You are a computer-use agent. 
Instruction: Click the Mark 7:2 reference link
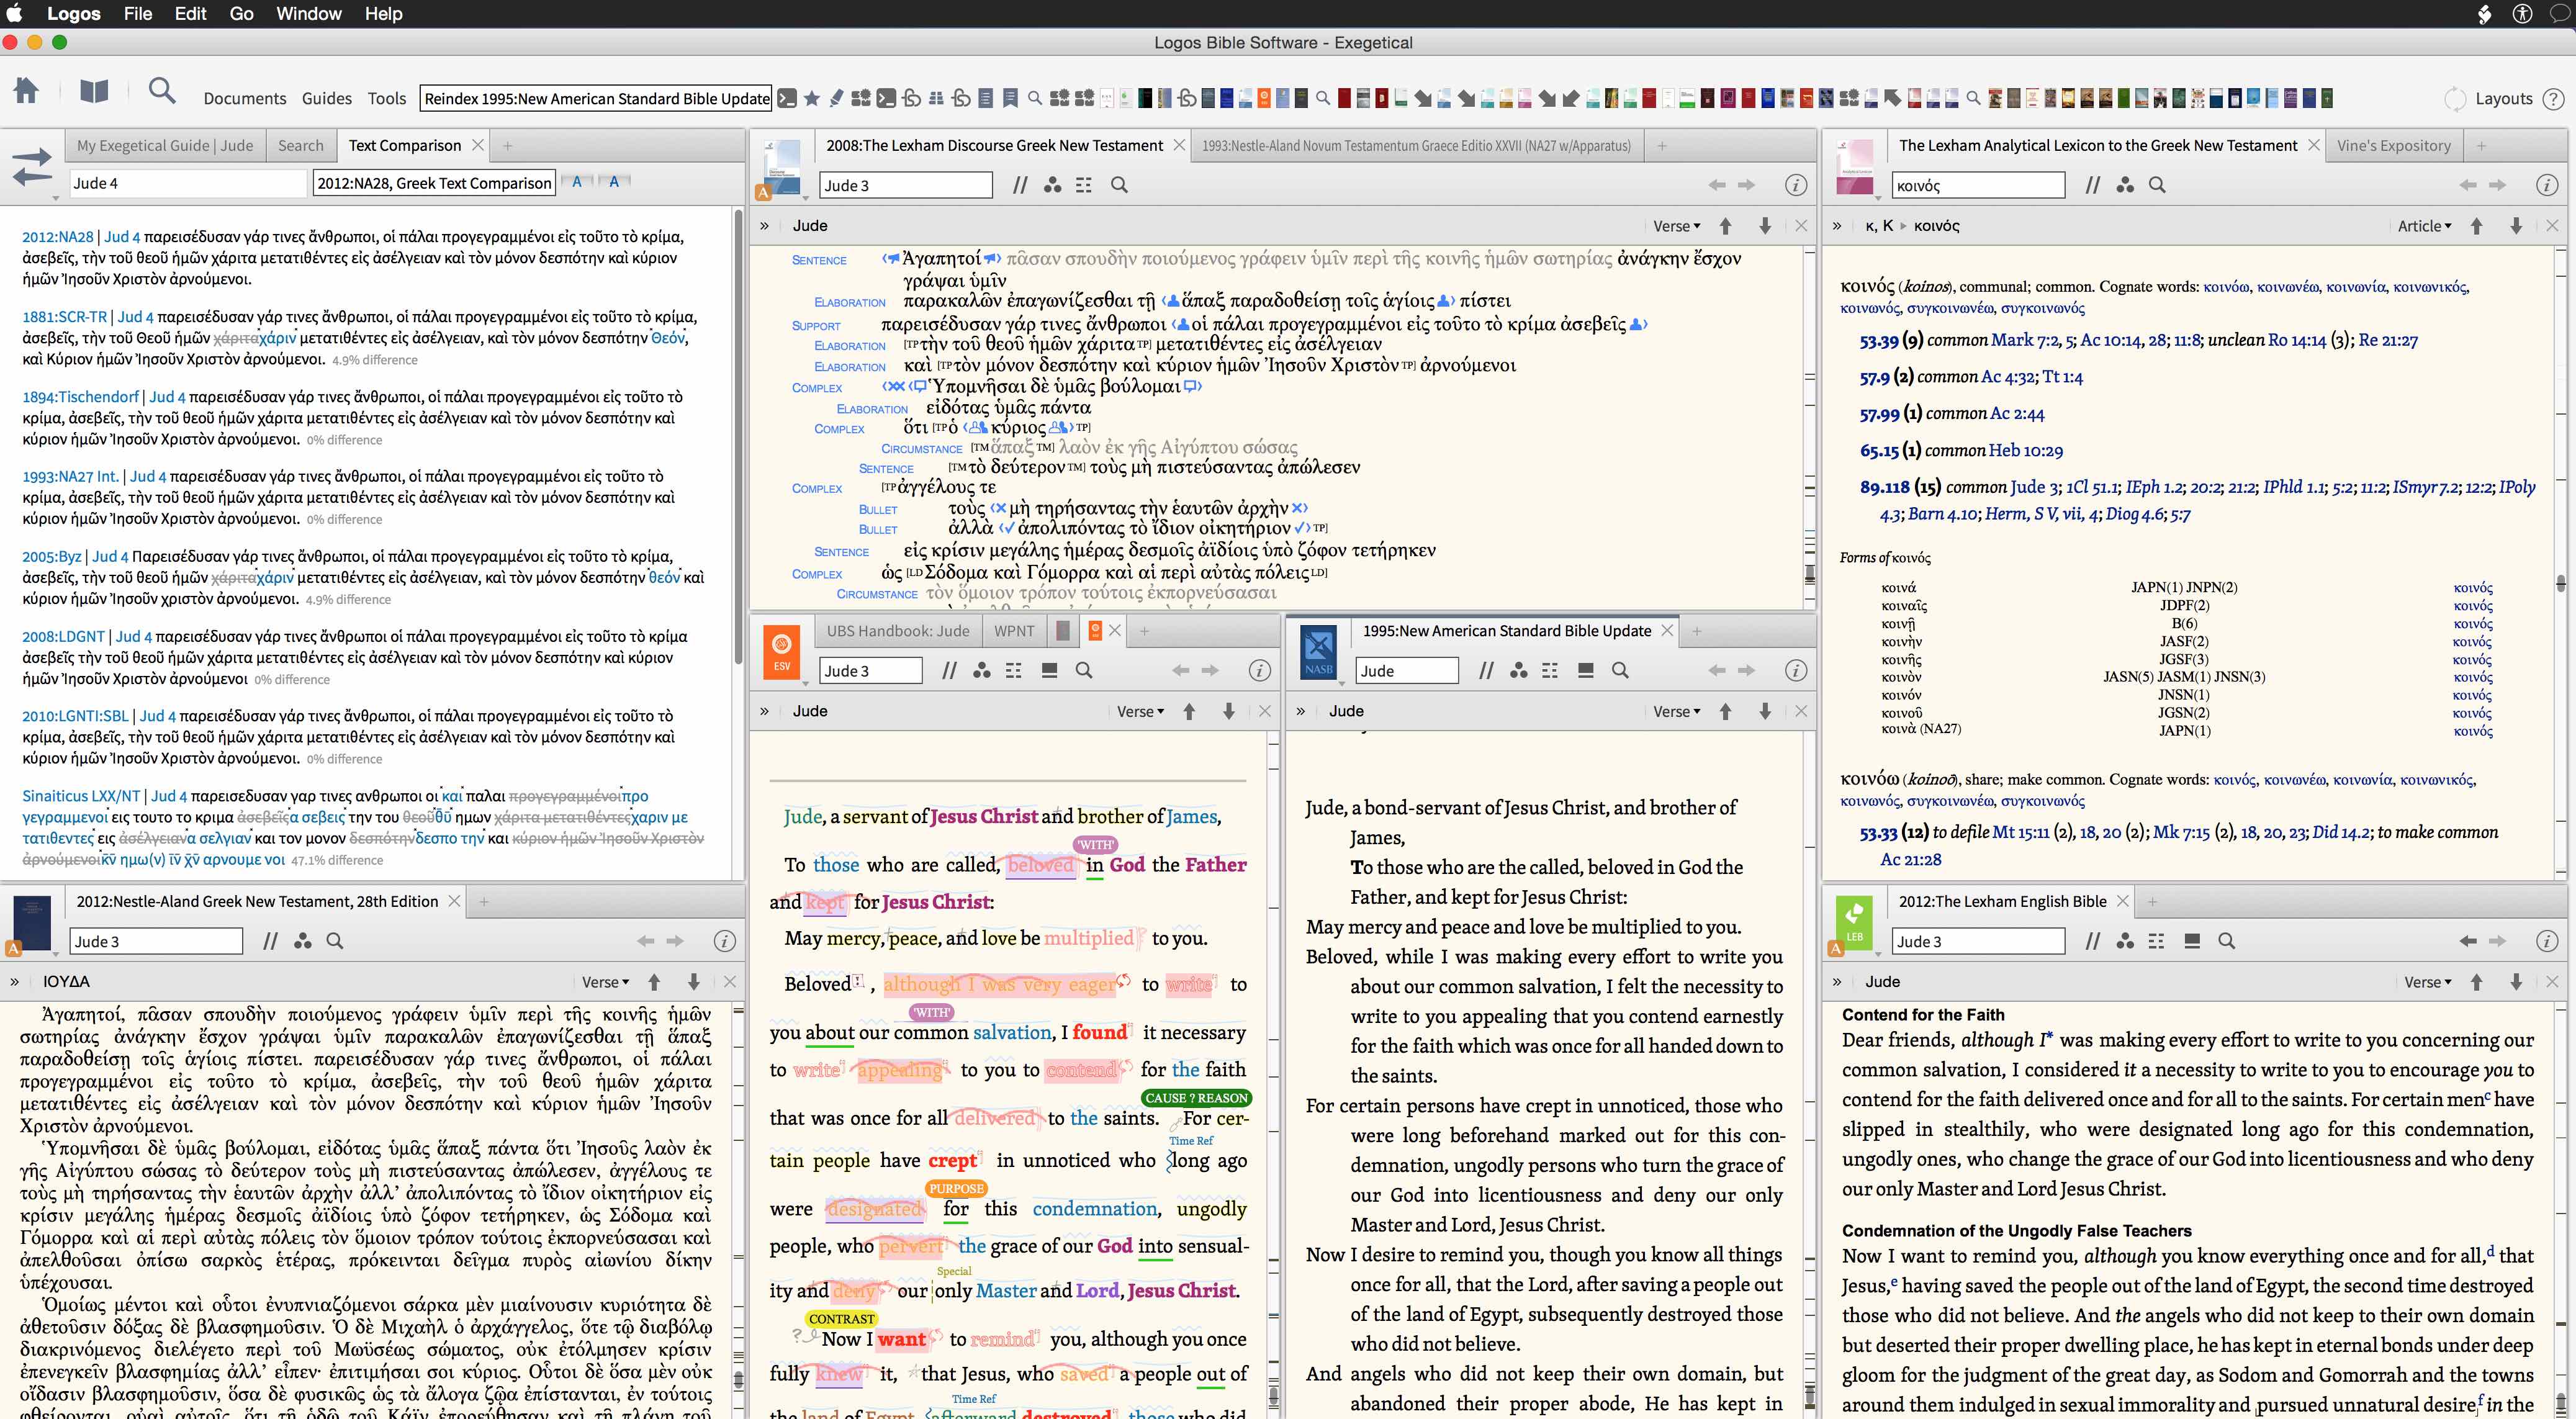click(2026, 340)
